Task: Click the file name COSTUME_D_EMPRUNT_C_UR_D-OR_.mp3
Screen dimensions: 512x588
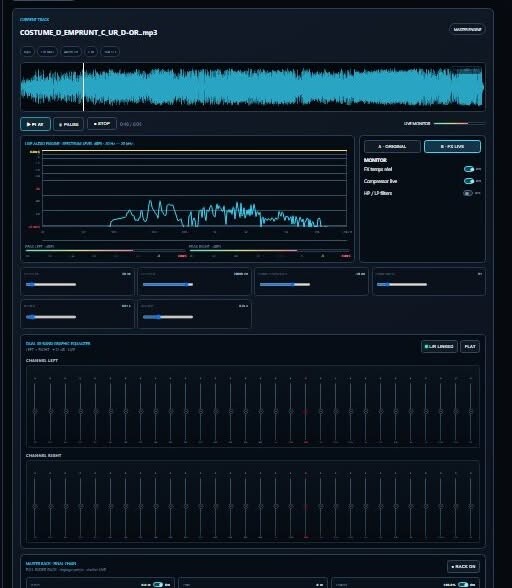Action: coord(89,33)
